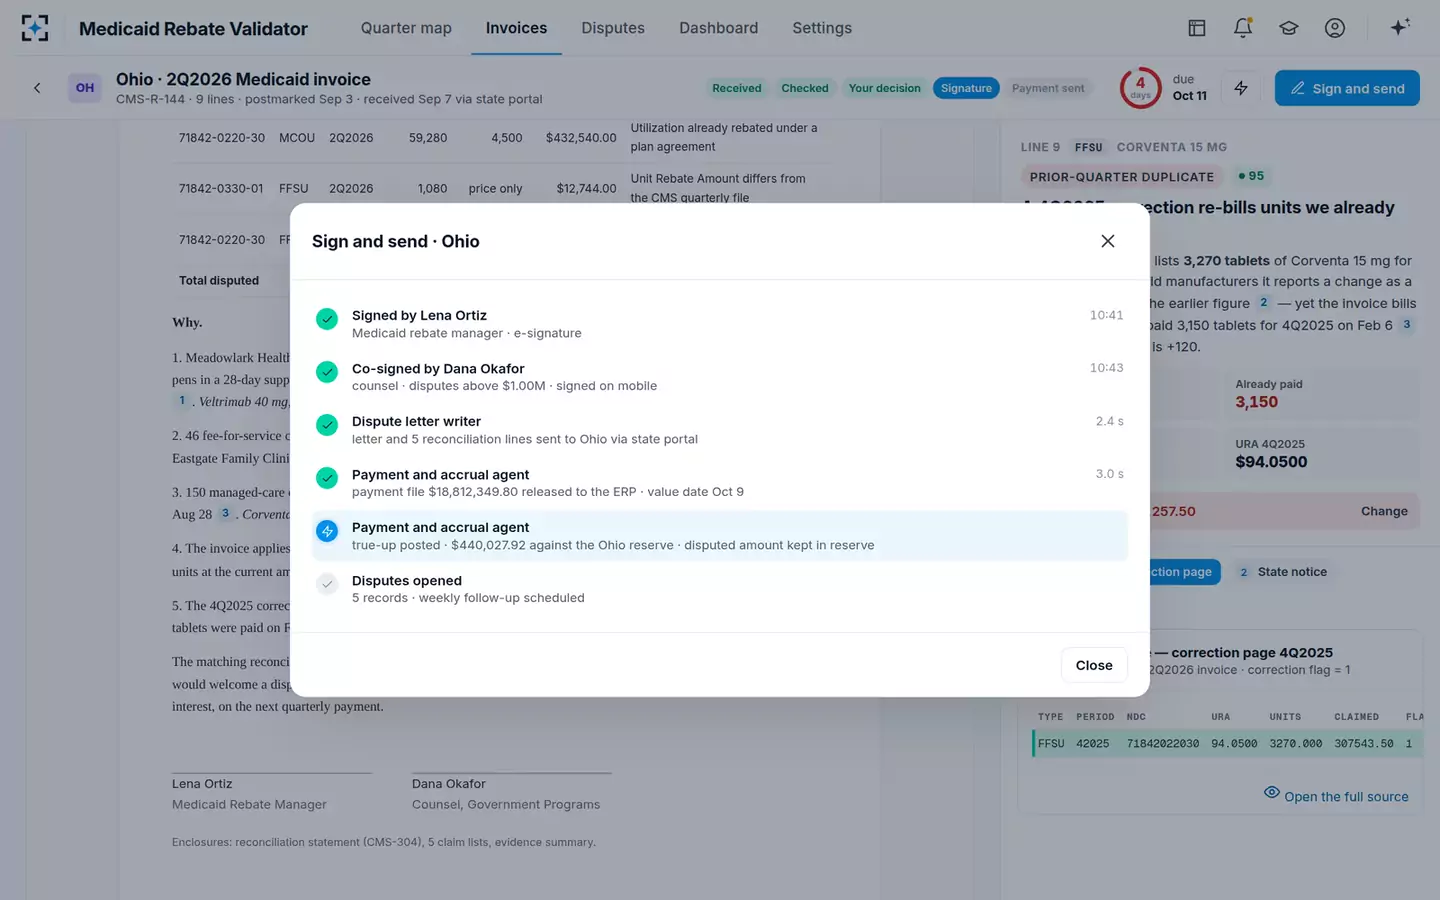Image resolution: width=1440 pixels, height=900 pixels.
Task: Open the user account profile icon
Action: tap(1335, 28)
